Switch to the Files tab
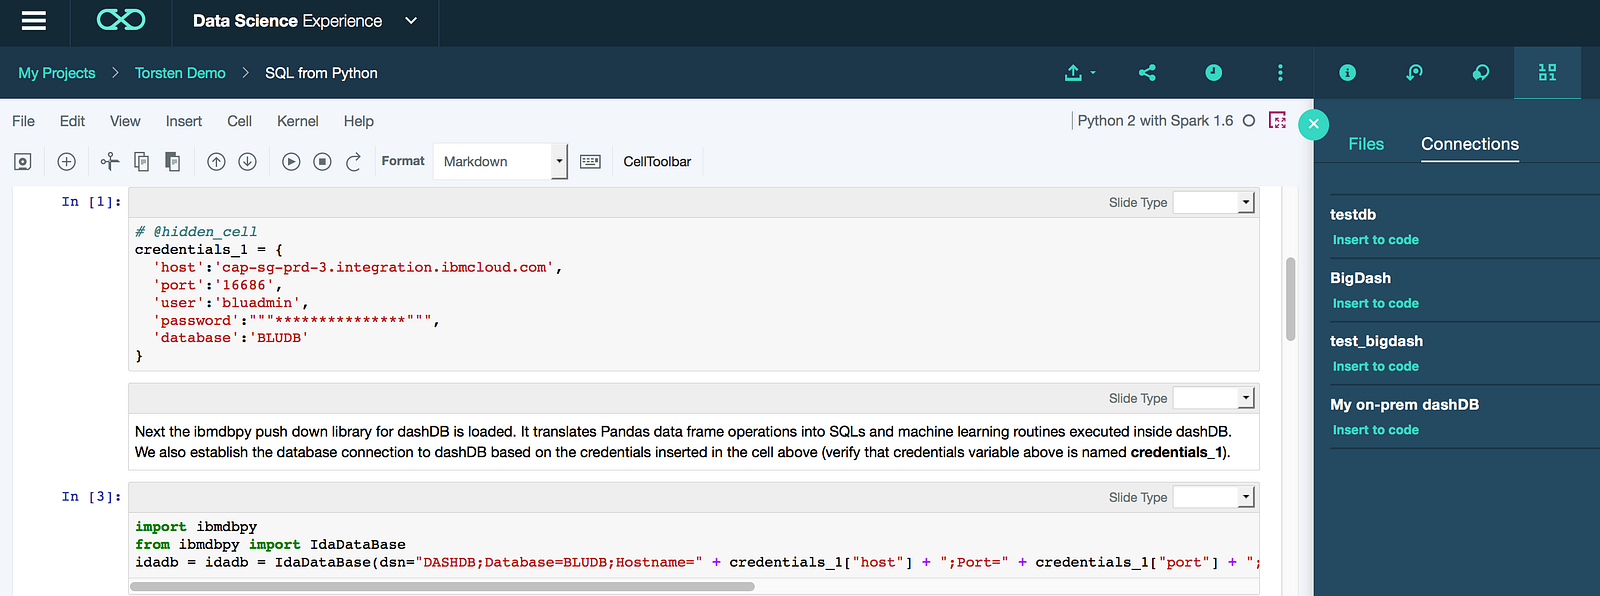Image resolution: width=1600 pixels, height=596 pixels. pyautogui.click(x=1365, y=144)
